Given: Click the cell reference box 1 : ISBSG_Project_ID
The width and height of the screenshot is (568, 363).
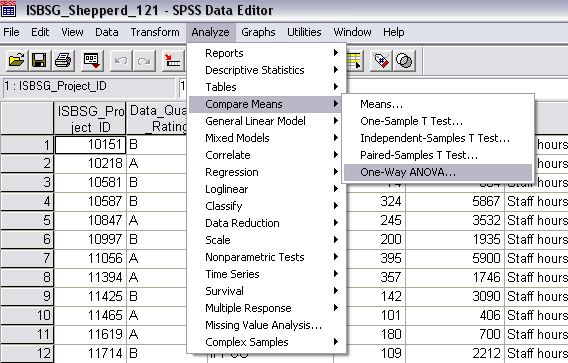Looking at the screenshot, I should pyautogui.click(x=89, y=87).
